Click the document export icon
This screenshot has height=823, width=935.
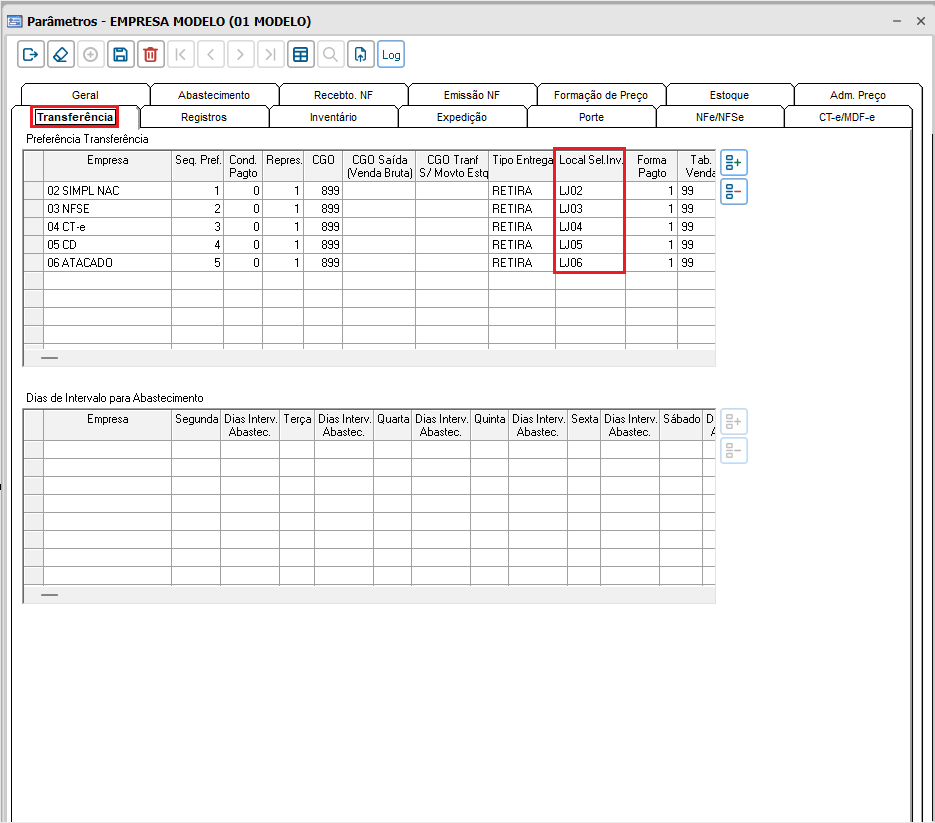(x=361, y=55)
